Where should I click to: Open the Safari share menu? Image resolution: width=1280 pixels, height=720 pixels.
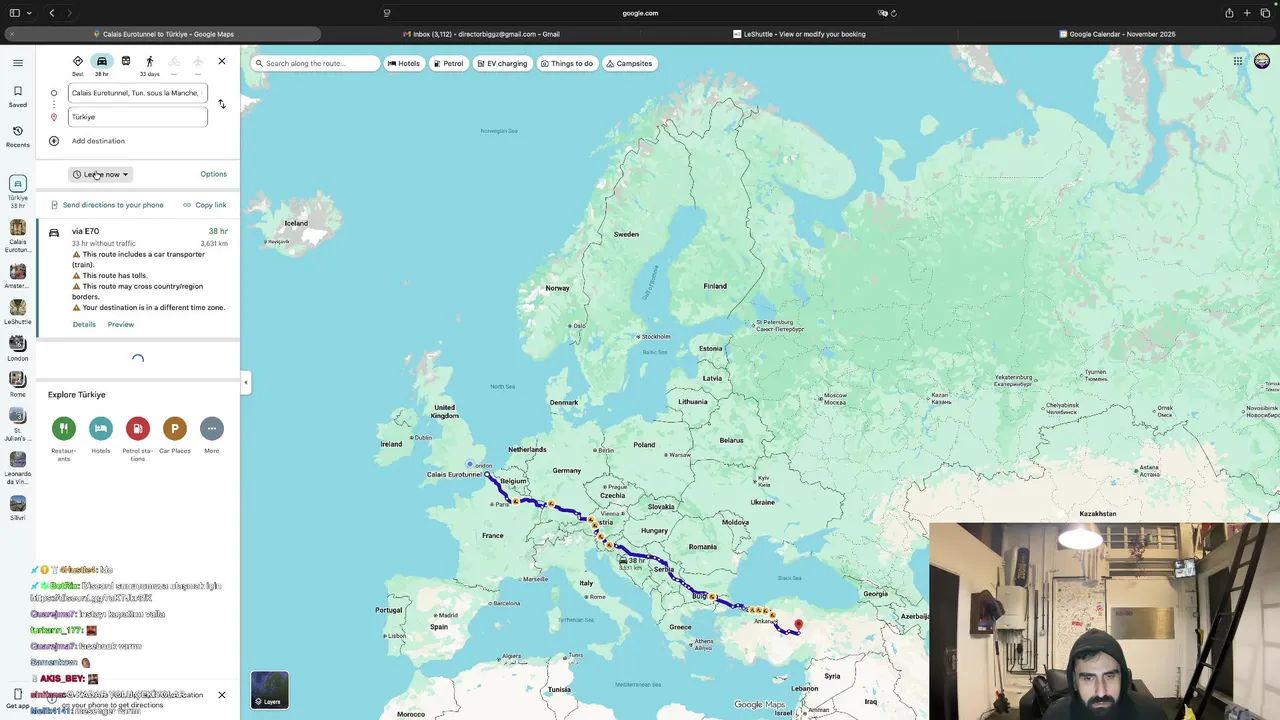pyautogui.click(x=1229, y=13)
